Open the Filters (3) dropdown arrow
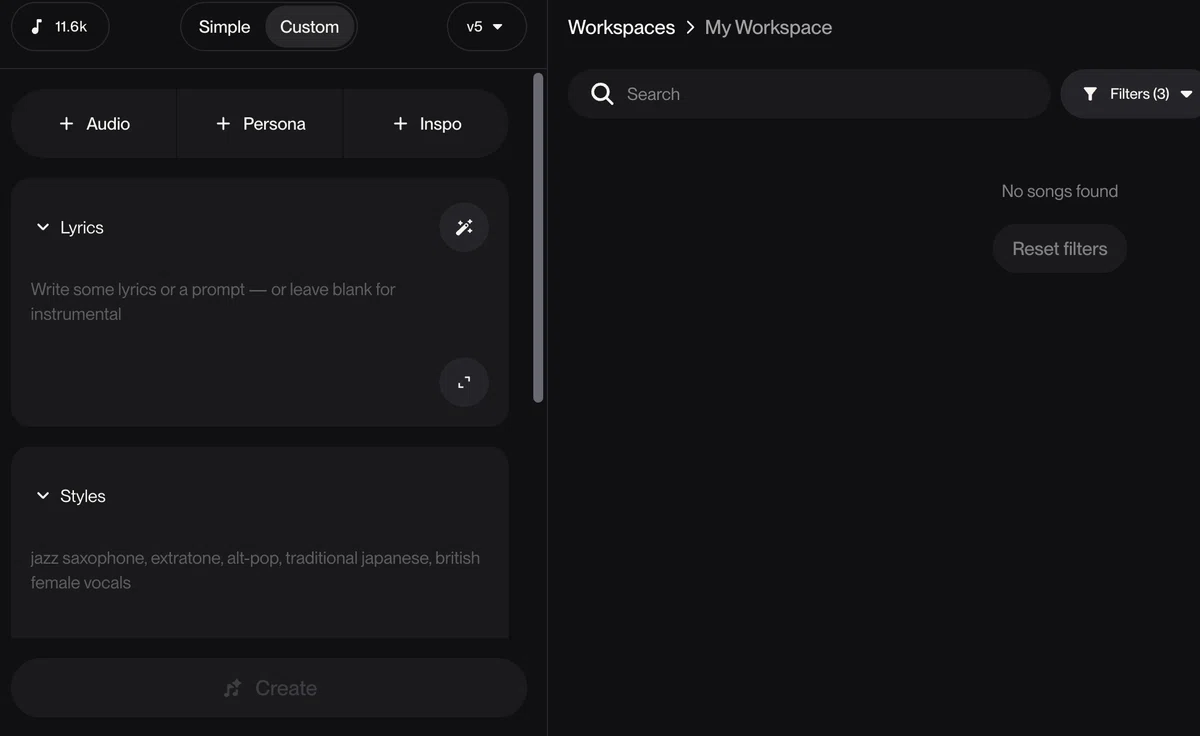 click(1186, 94)
